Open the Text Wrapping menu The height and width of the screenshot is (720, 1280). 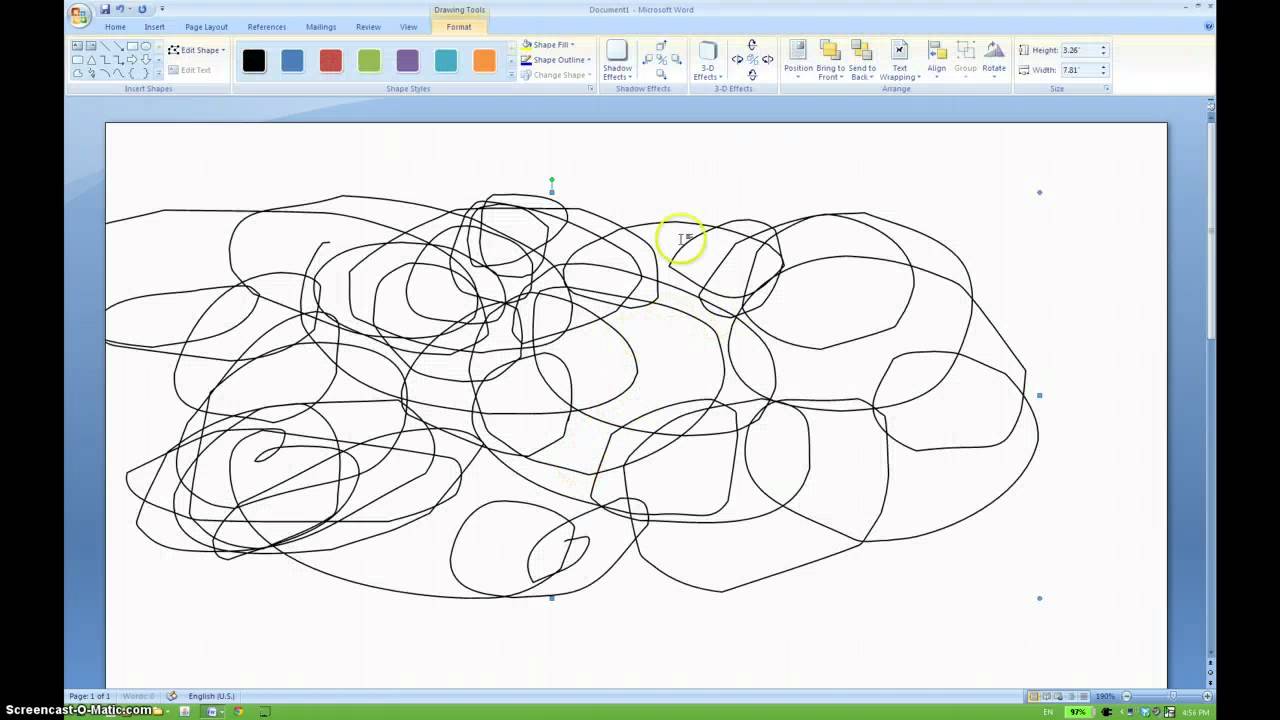[899, 58]
